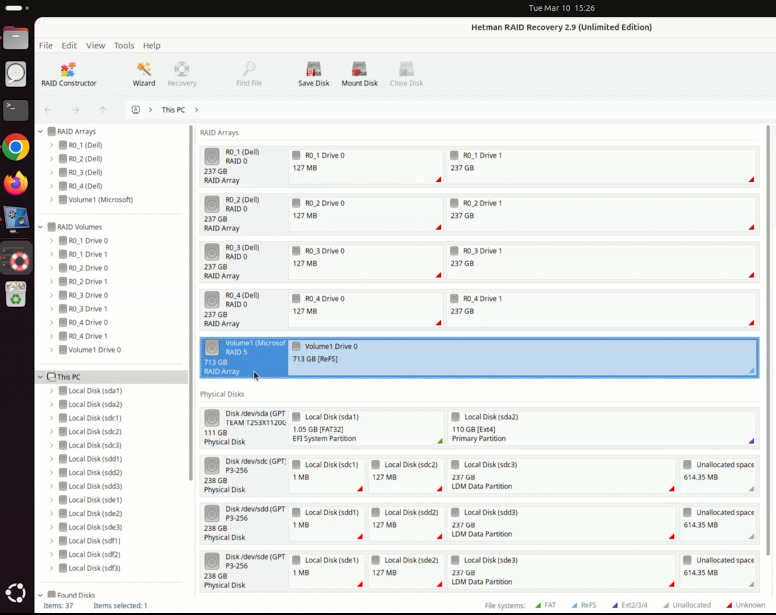Open the Trash from the dock
This screenshot has height=615, width=776.
pos(16,294)
